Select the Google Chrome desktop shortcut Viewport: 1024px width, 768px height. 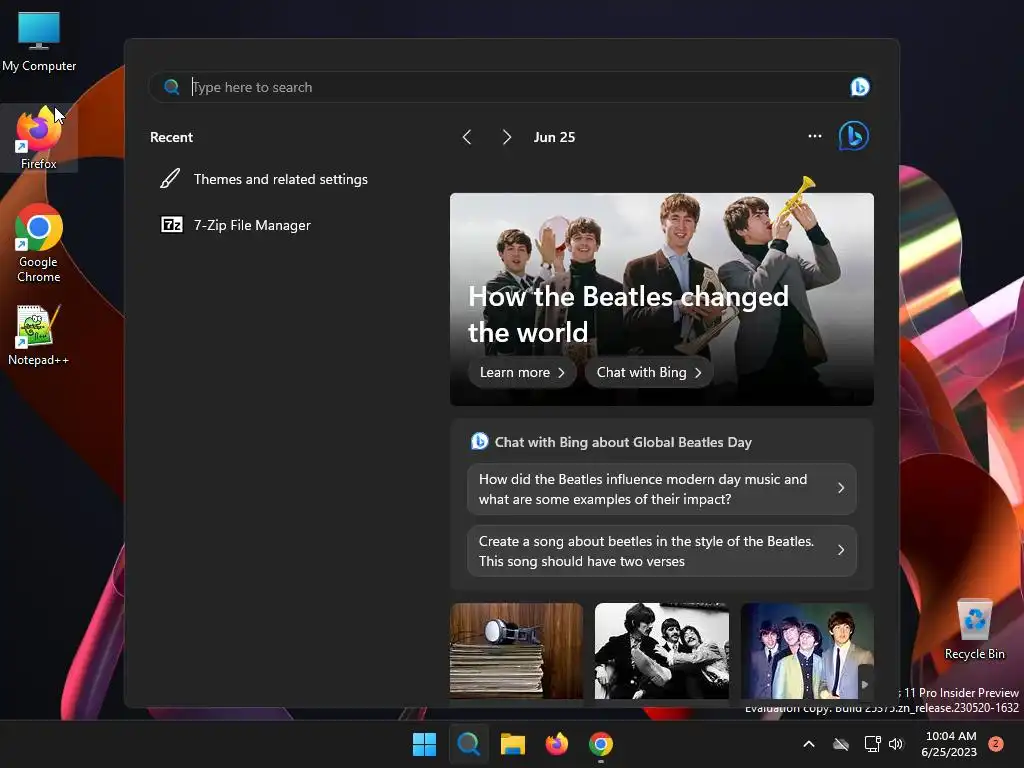[39, 243]
